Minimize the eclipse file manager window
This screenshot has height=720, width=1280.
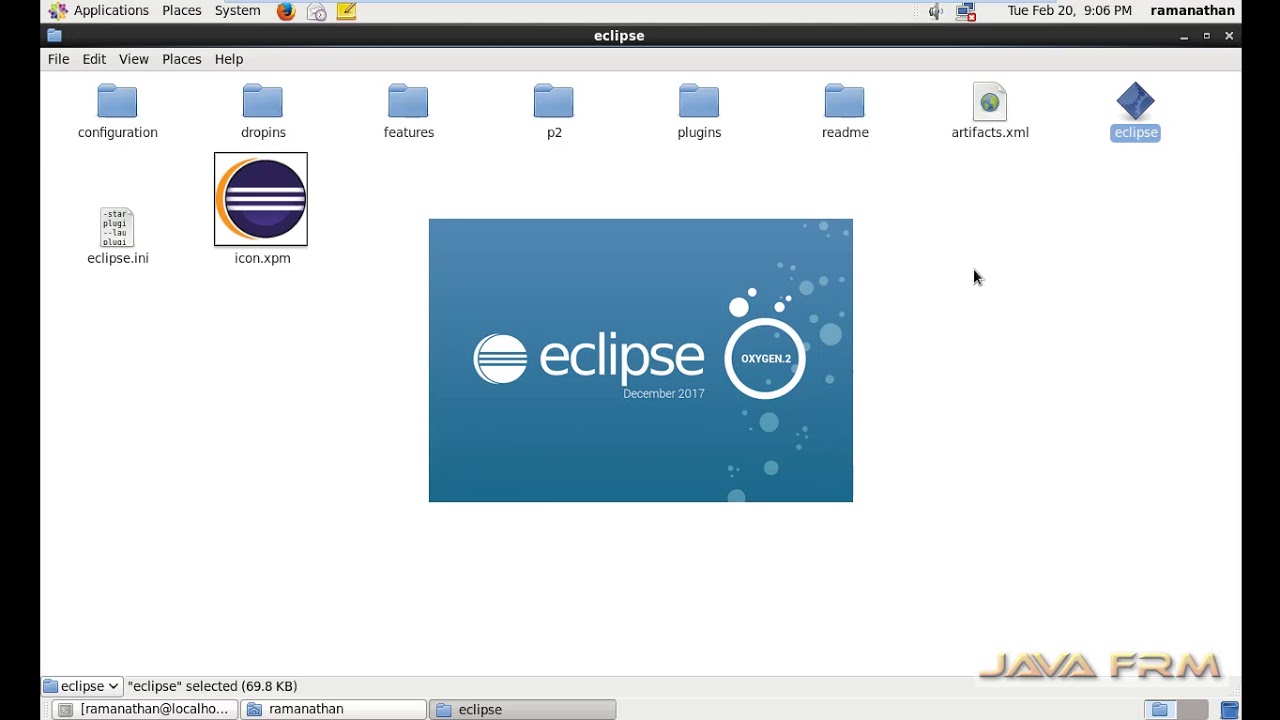pos(1184,36)
